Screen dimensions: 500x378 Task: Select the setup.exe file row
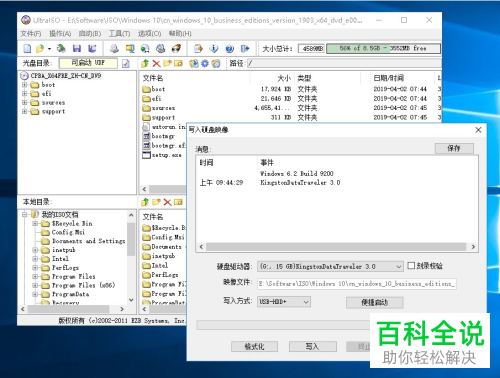pos(162,155)
